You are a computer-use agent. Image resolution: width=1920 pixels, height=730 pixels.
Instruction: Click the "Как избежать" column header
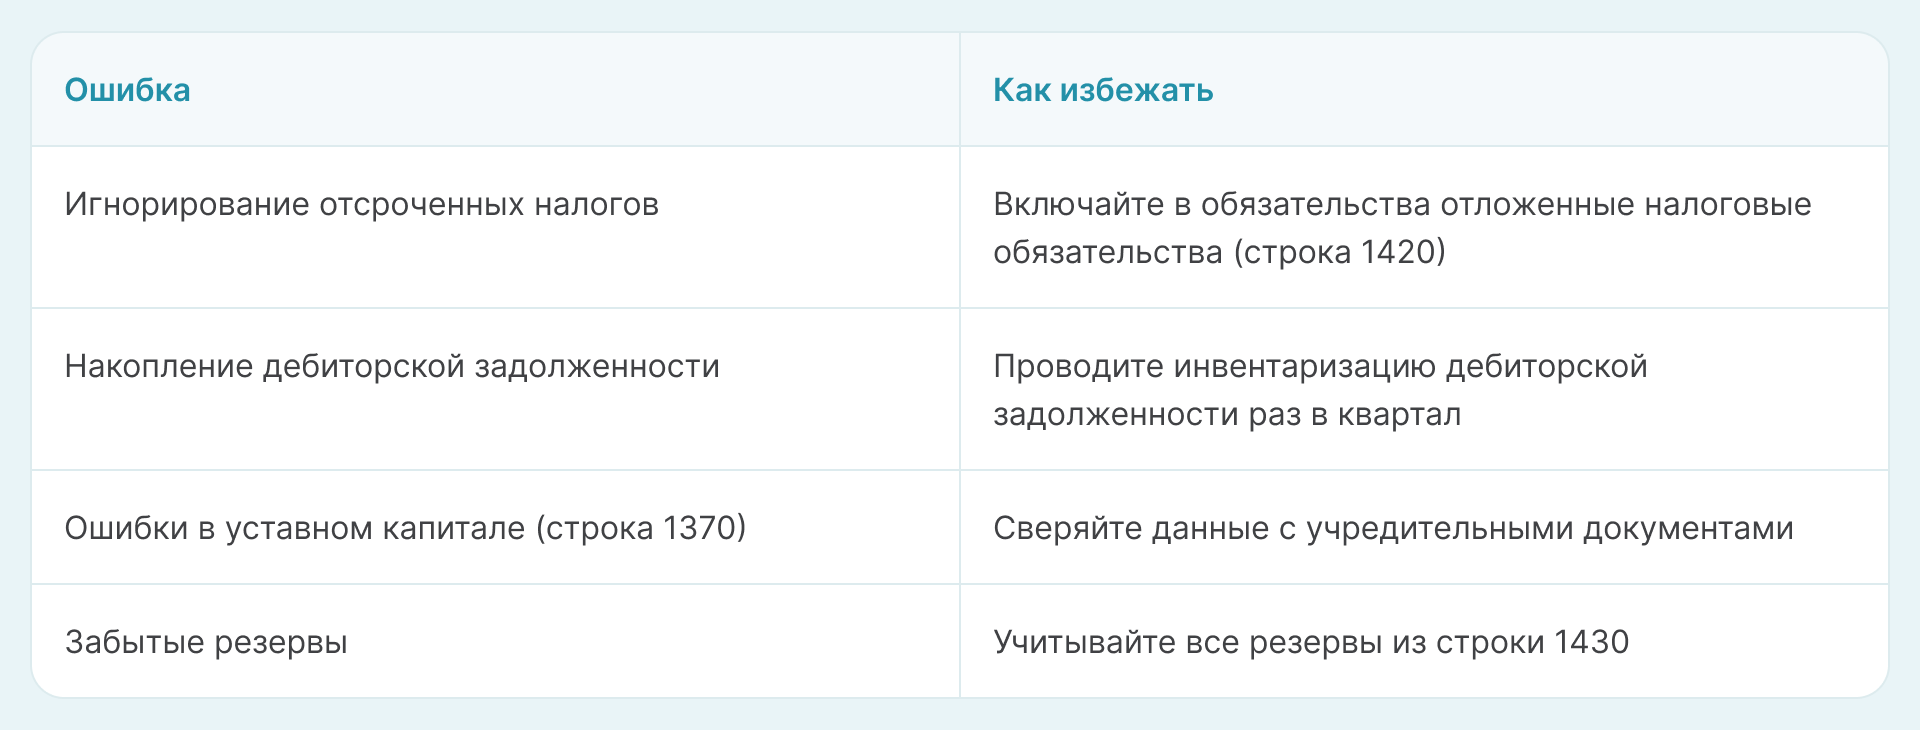click(1102, 90)
